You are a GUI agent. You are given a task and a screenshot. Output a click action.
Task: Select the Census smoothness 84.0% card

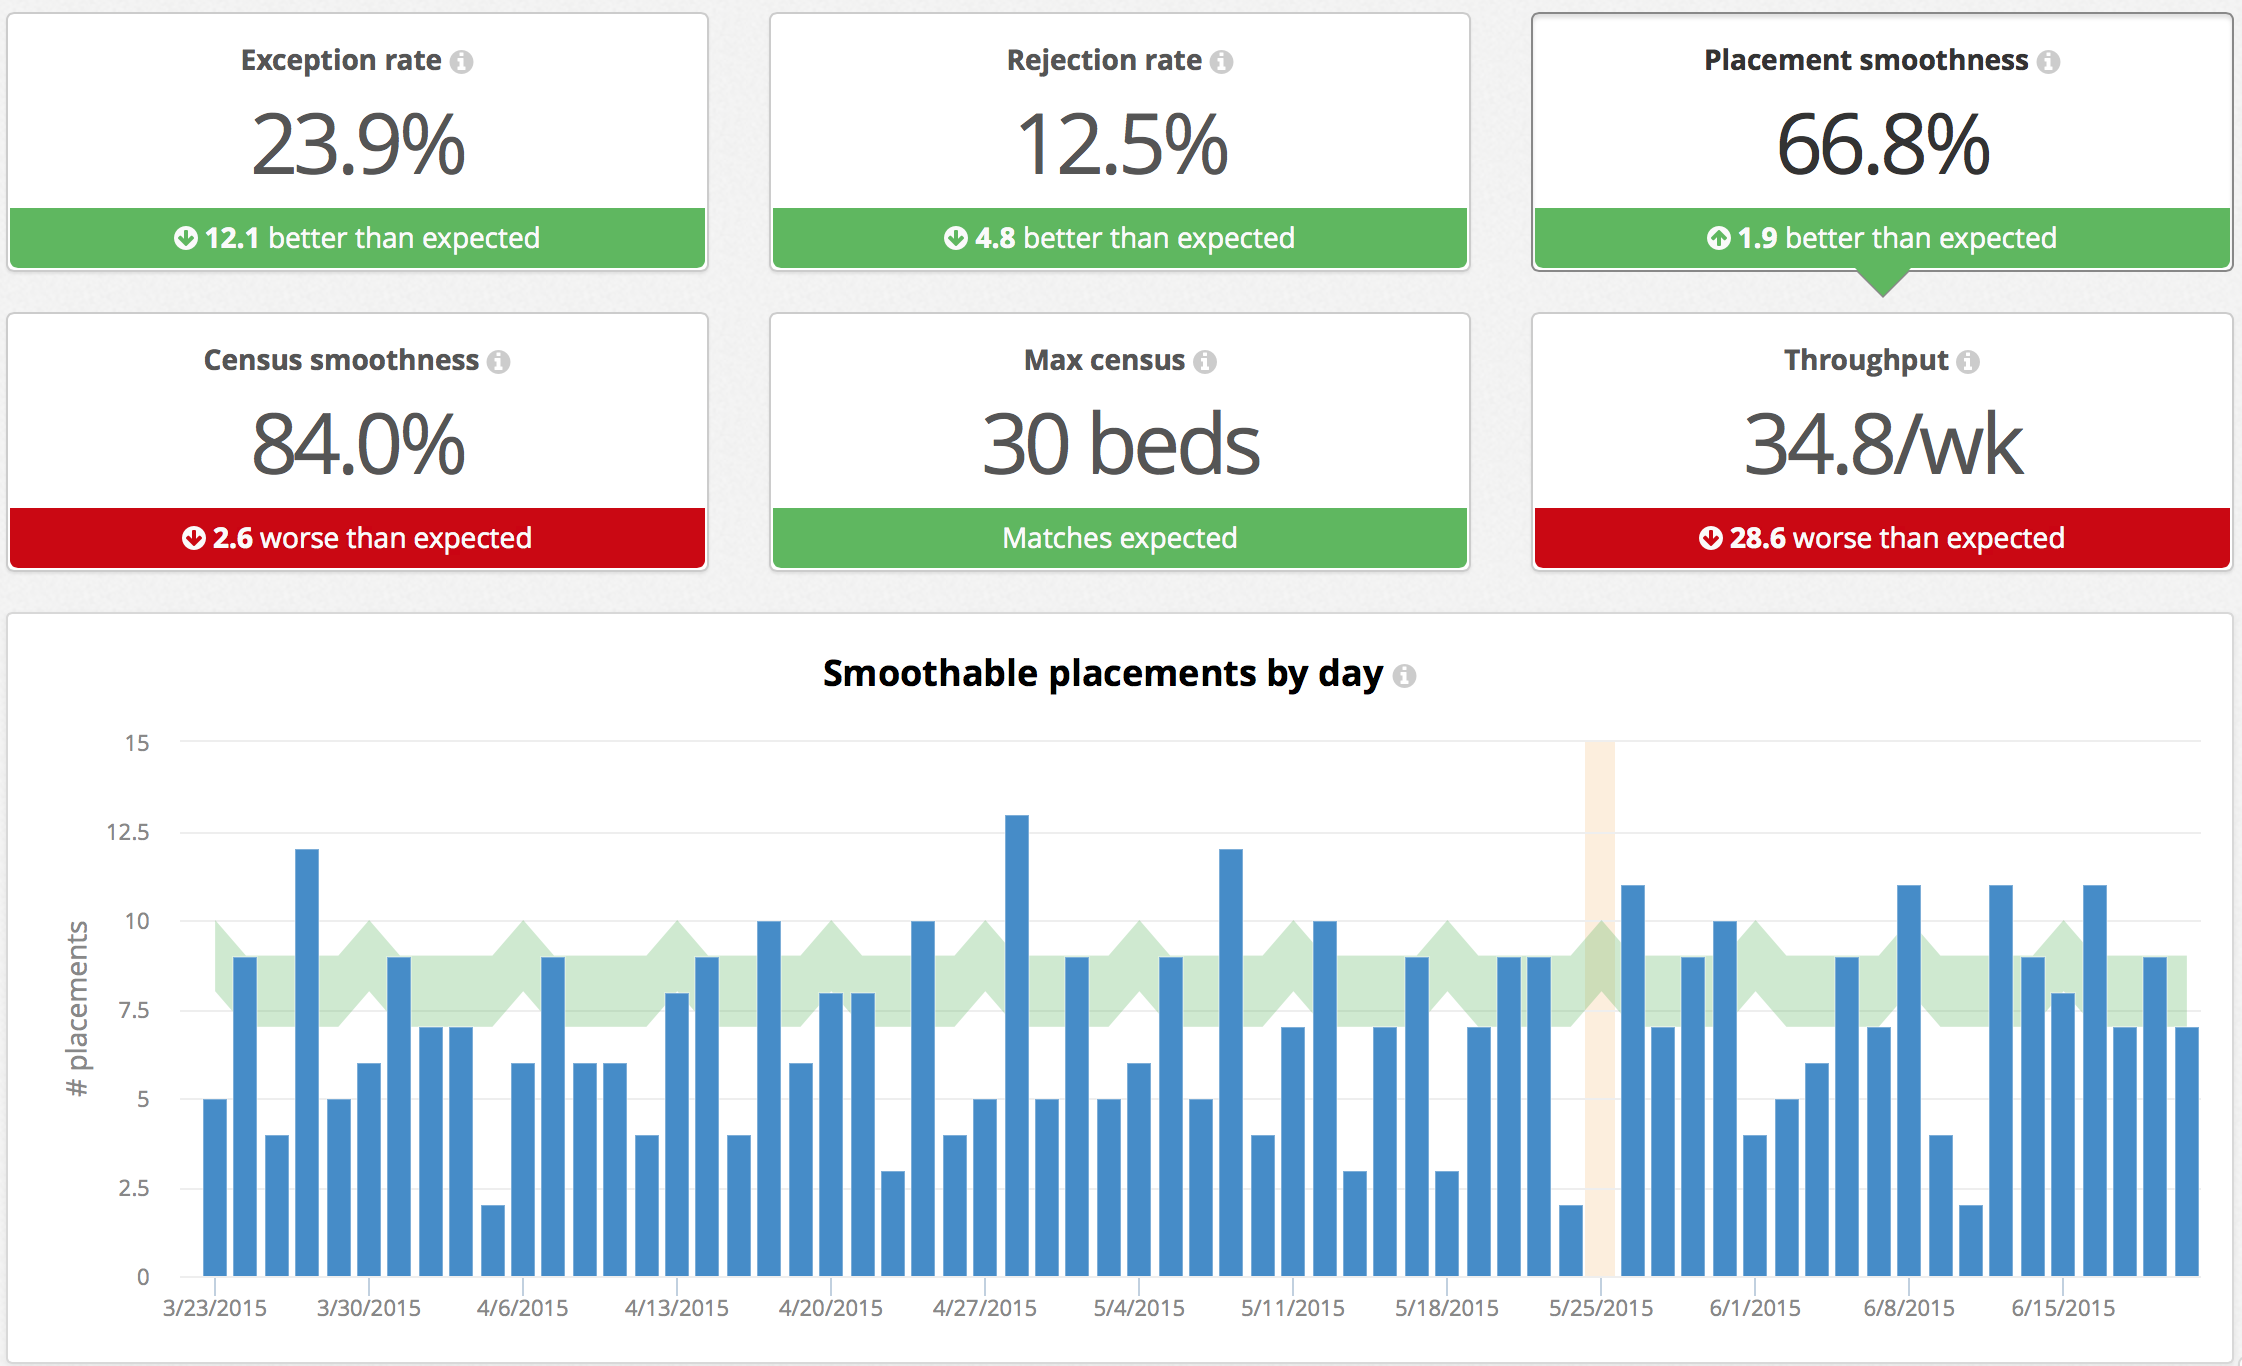(x=358, y=442)
